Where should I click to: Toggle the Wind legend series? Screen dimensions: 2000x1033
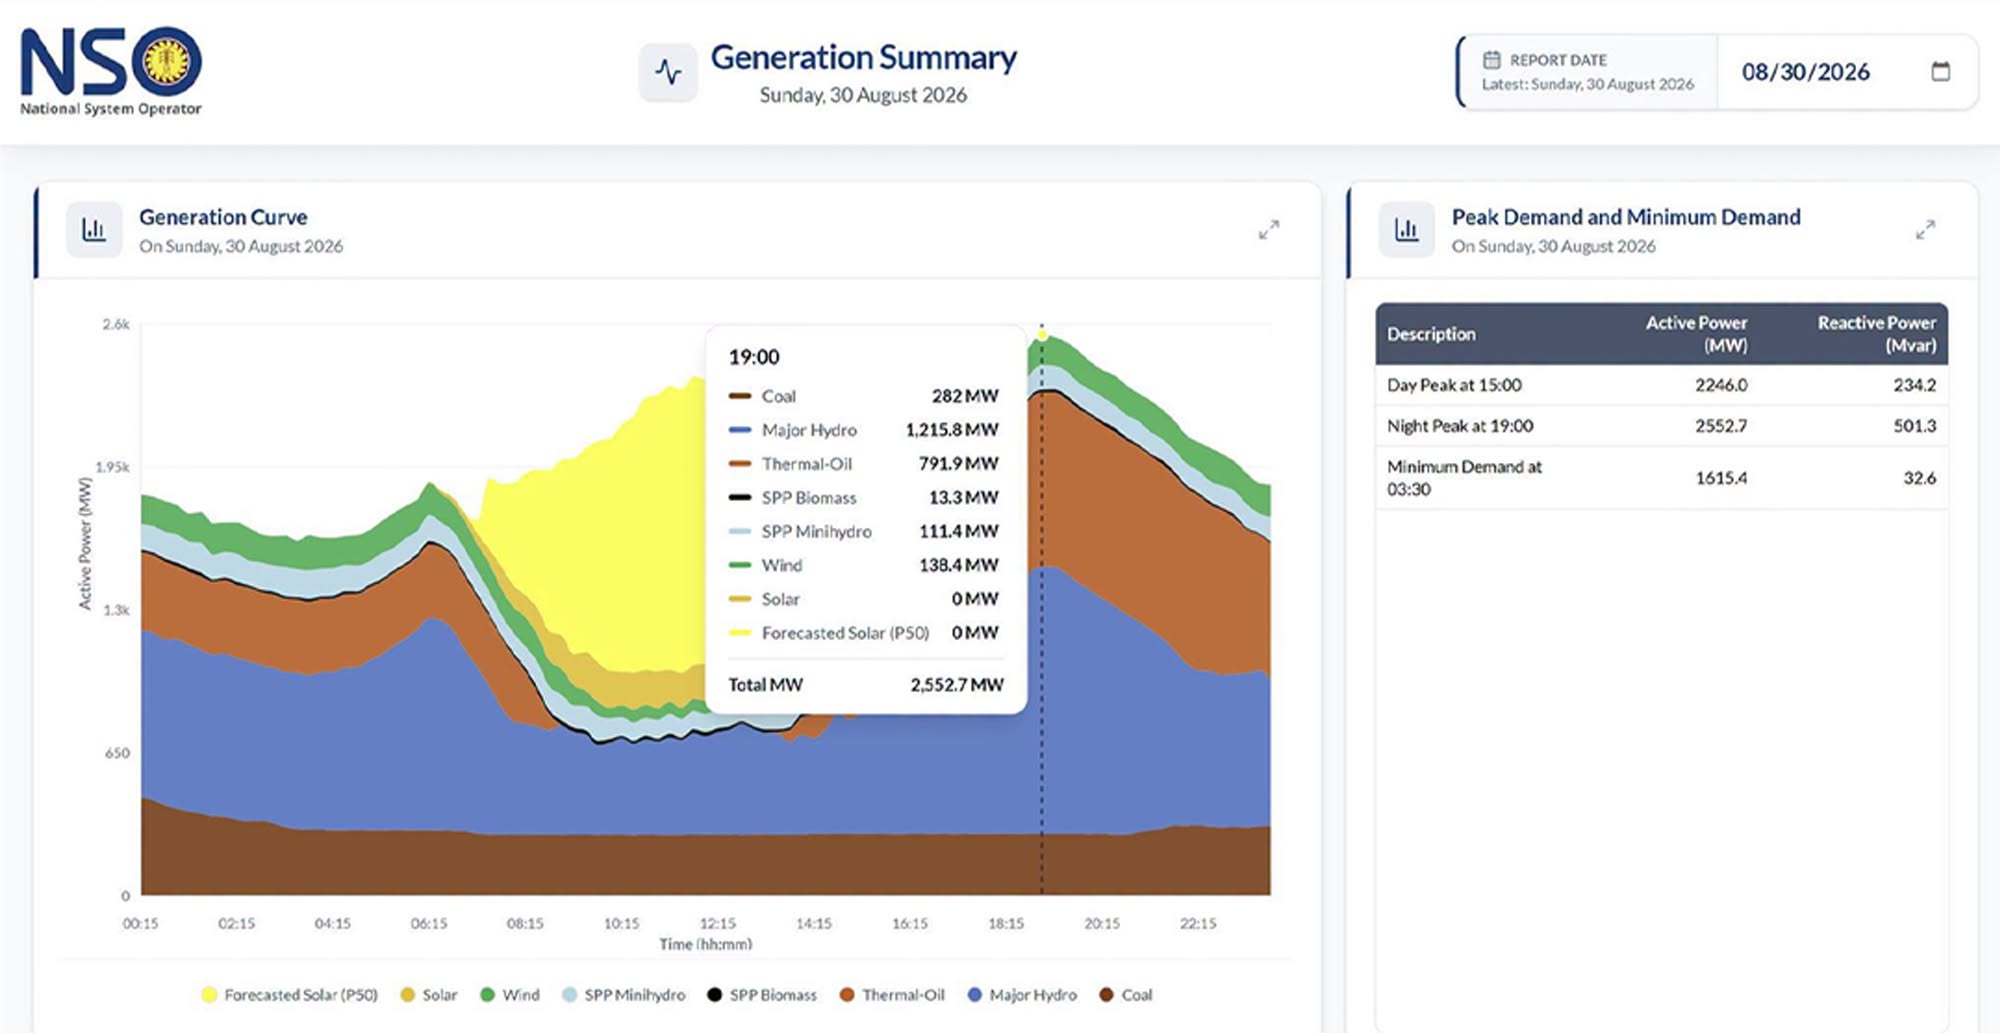point(510,995)
